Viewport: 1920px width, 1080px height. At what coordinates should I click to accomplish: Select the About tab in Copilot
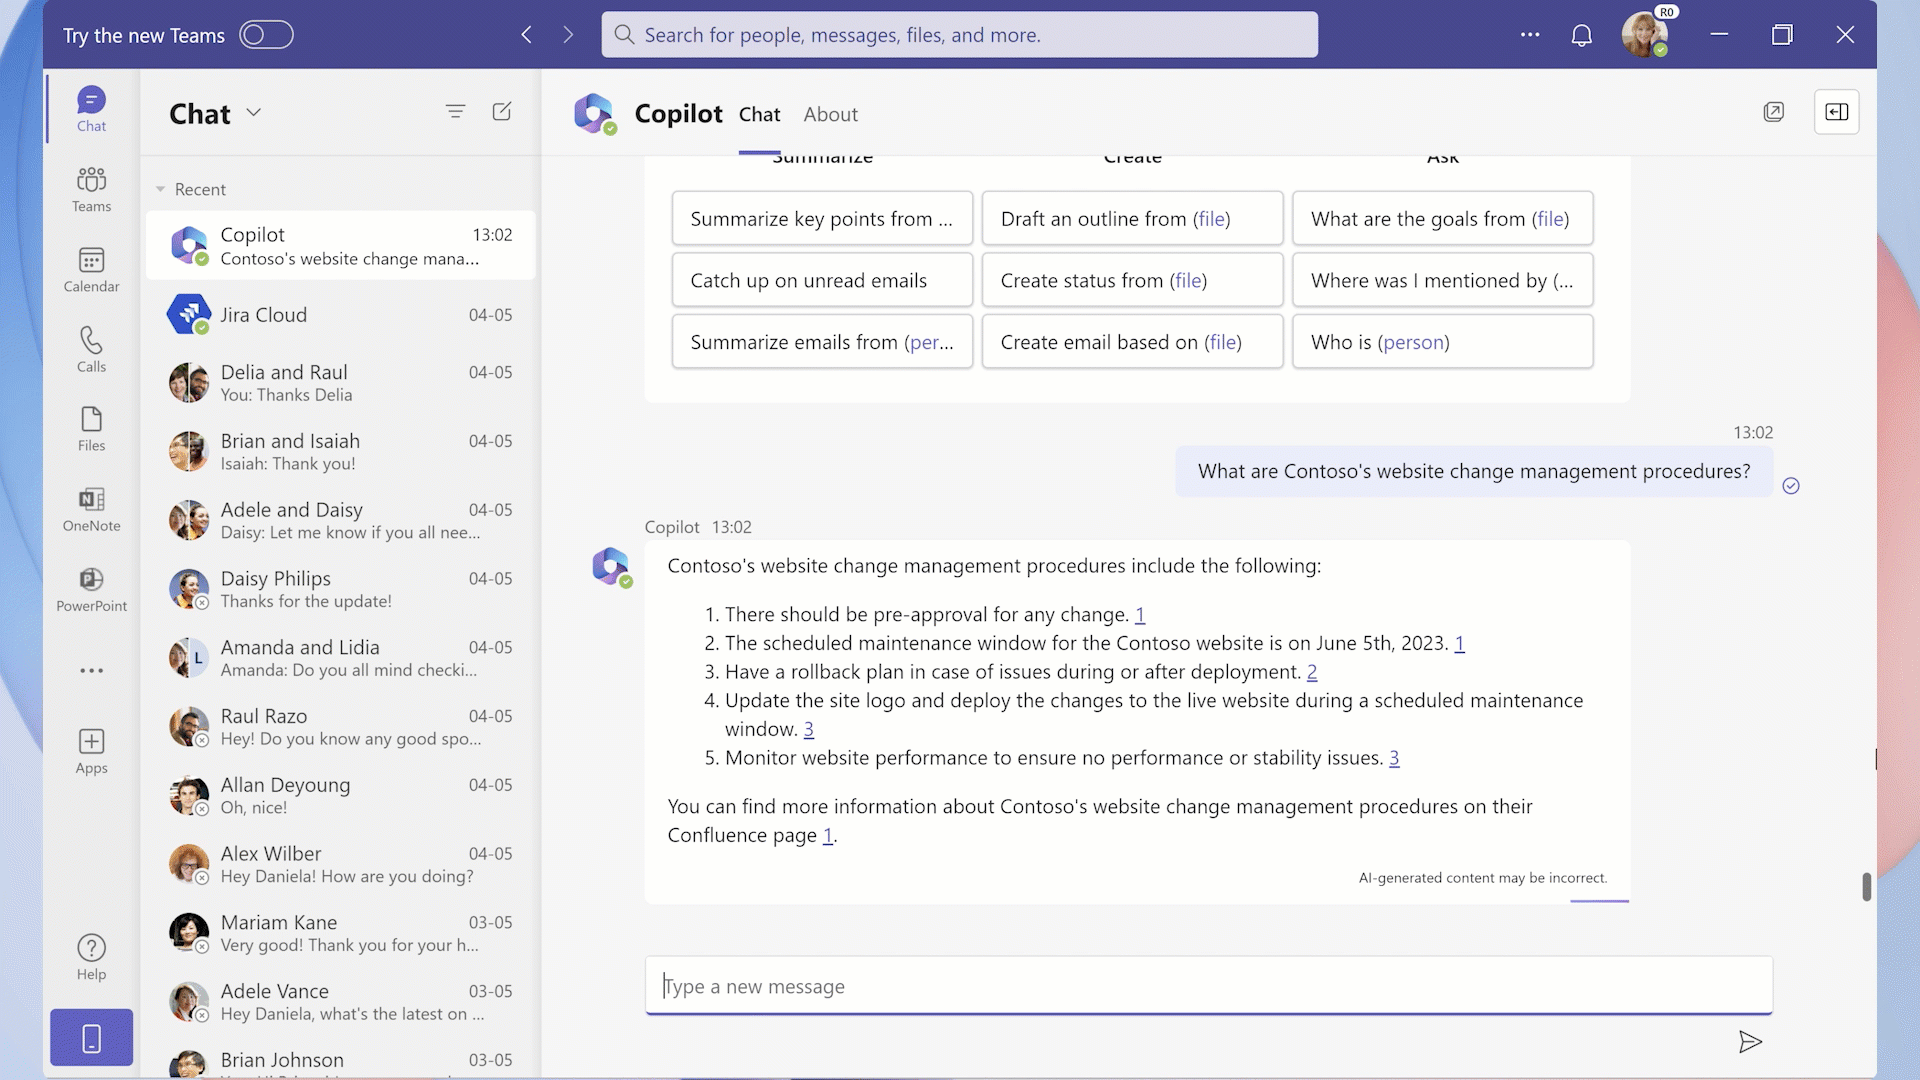click(x=831, y=112)
